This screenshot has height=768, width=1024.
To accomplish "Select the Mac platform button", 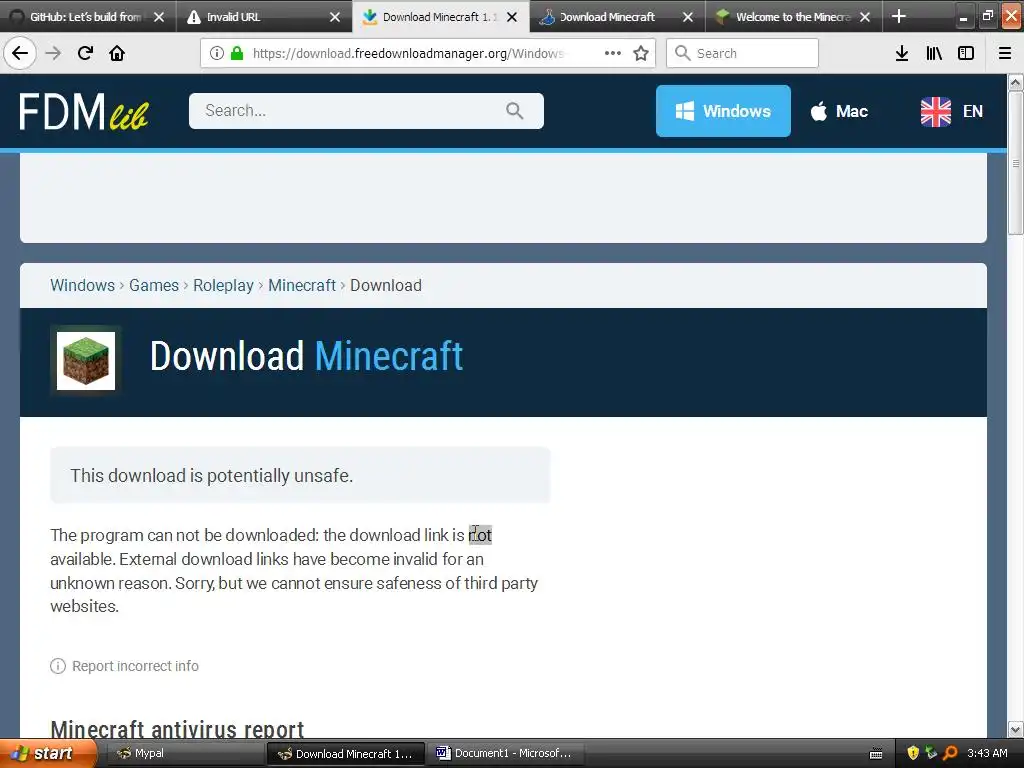I will point(839,111).
